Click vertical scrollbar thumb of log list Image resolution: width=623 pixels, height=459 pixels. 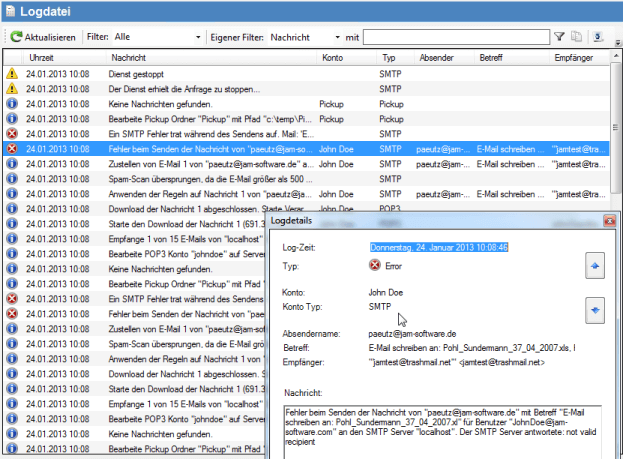tap(616, 127)
